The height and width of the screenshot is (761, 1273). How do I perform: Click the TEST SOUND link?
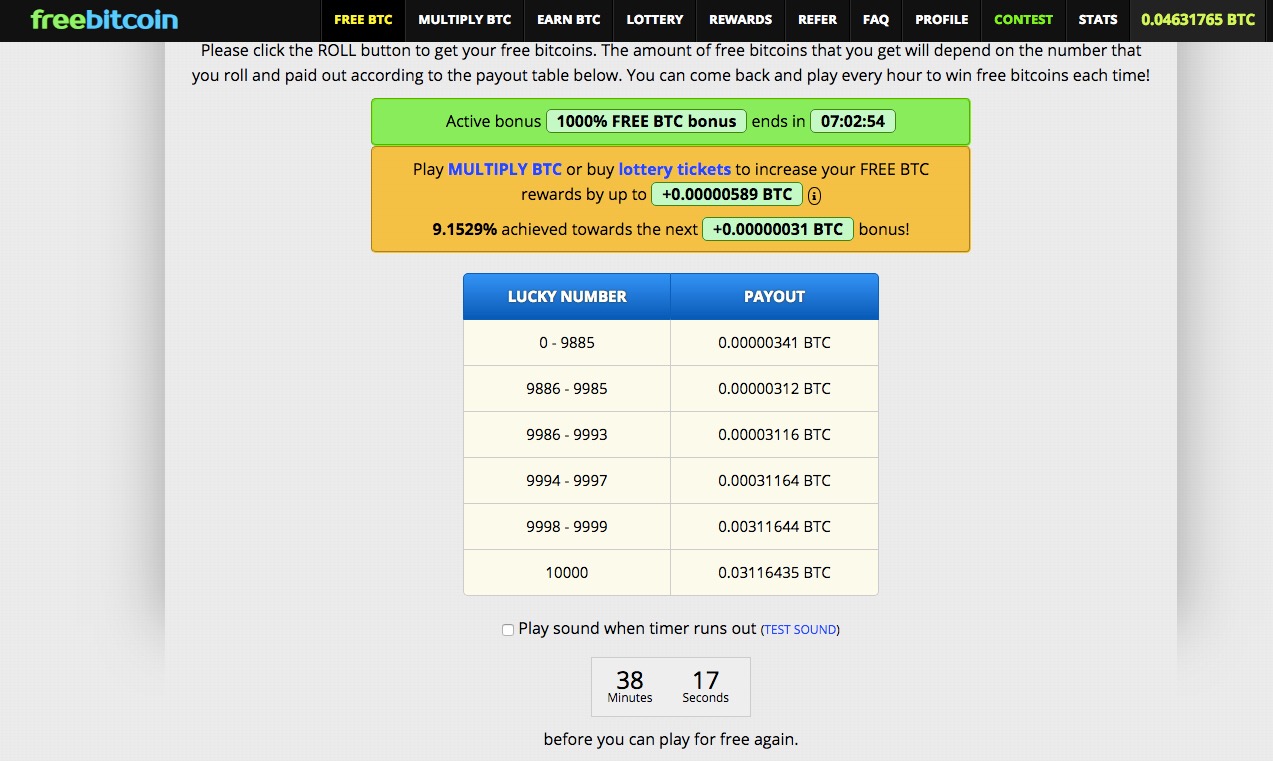[x=800, y=630]
